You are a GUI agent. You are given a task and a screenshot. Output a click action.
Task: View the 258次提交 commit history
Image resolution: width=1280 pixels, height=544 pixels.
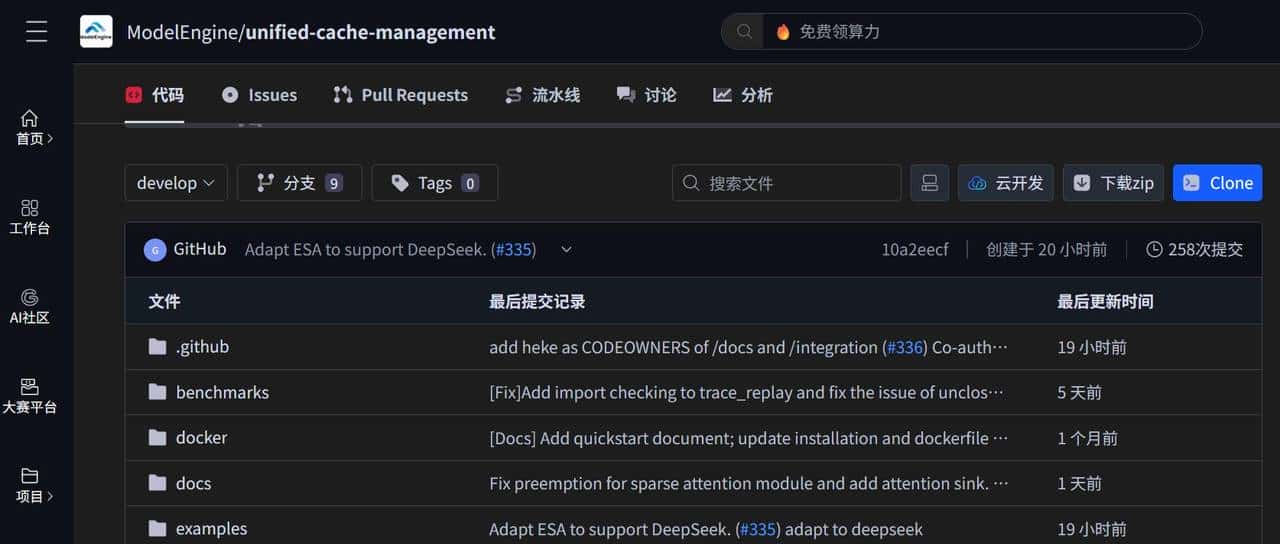[x=1194, y=250]
